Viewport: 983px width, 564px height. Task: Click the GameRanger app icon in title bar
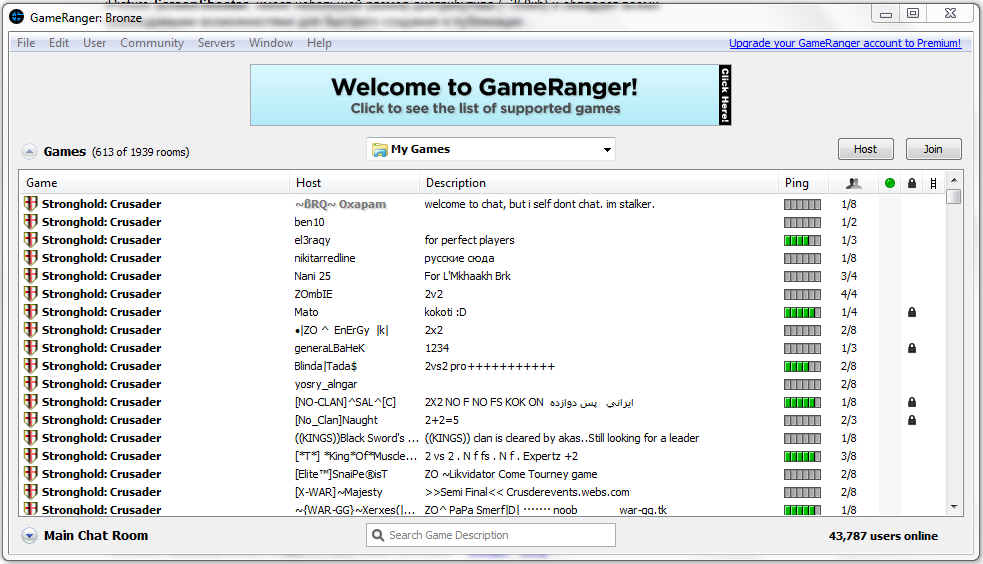pyautogui.click(x=17, y=18)
